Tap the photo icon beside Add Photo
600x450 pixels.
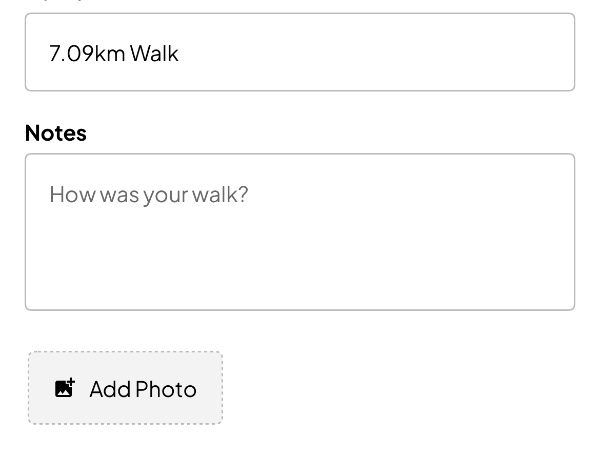65,388
